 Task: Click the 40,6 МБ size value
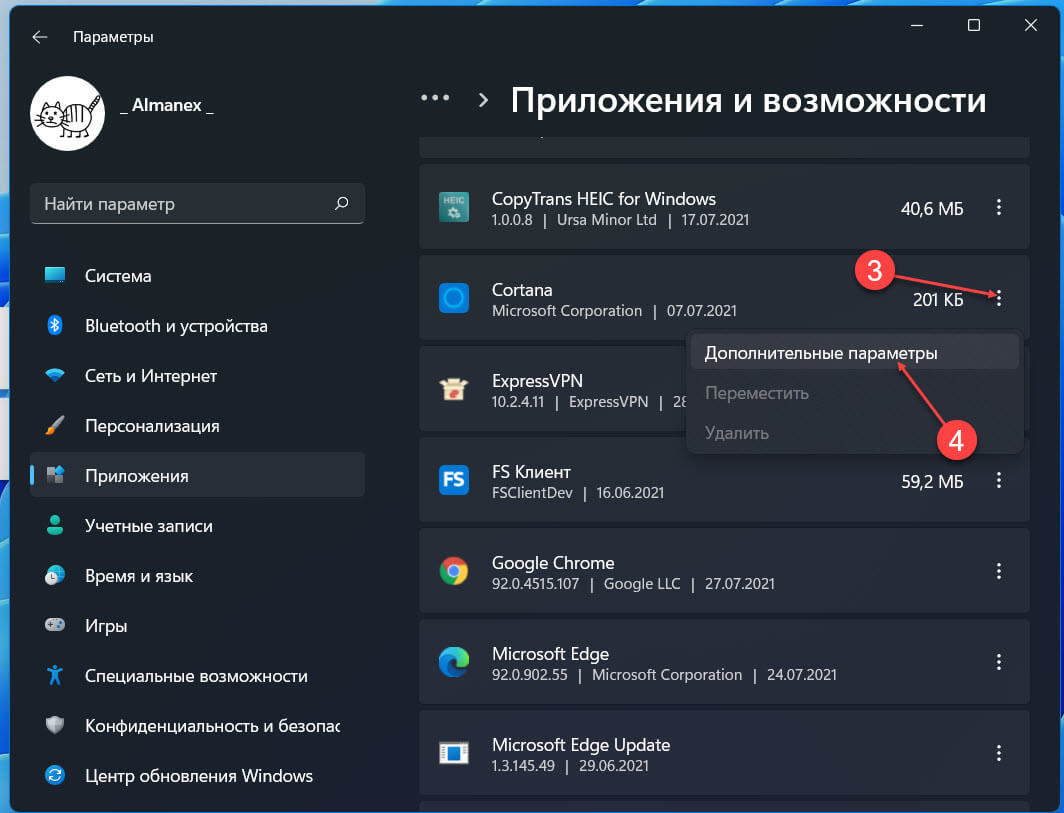point(932,208)
